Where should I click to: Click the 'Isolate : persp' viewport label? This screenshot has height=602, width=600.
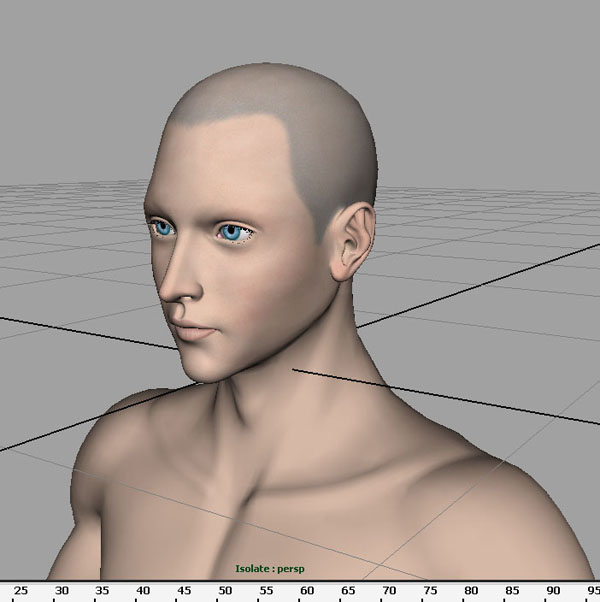point(270,569)
